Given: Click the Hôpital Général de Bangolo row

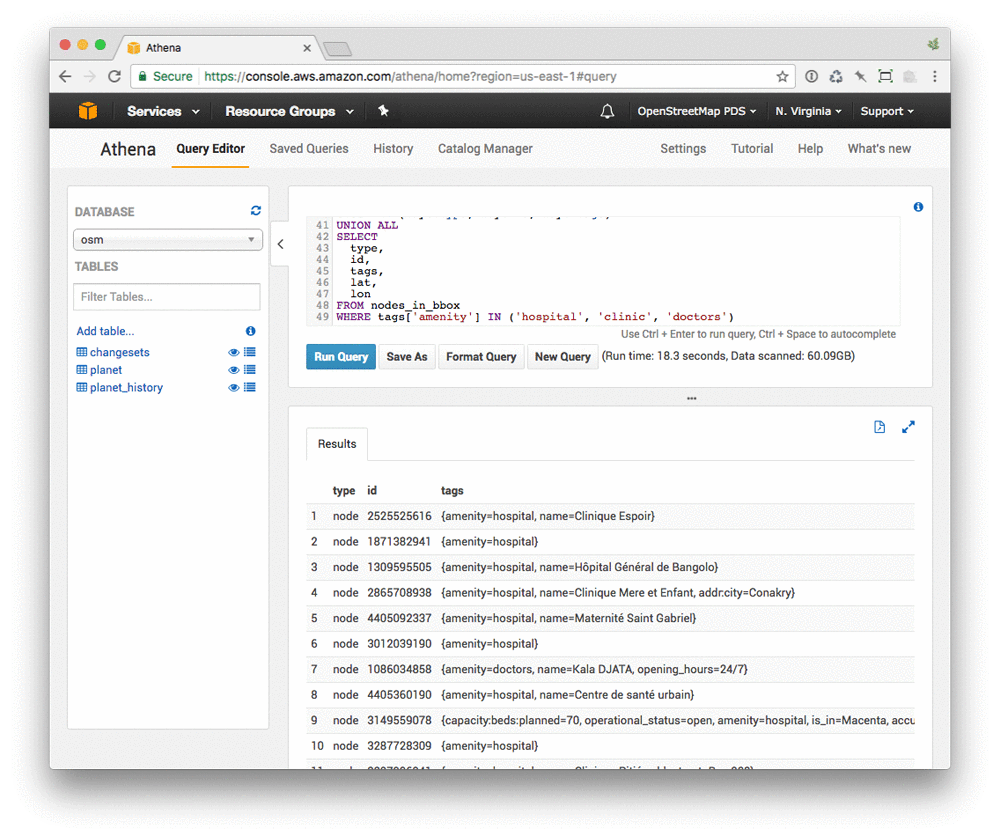Looking at the screenshot, I should click(x=610, y=567).
